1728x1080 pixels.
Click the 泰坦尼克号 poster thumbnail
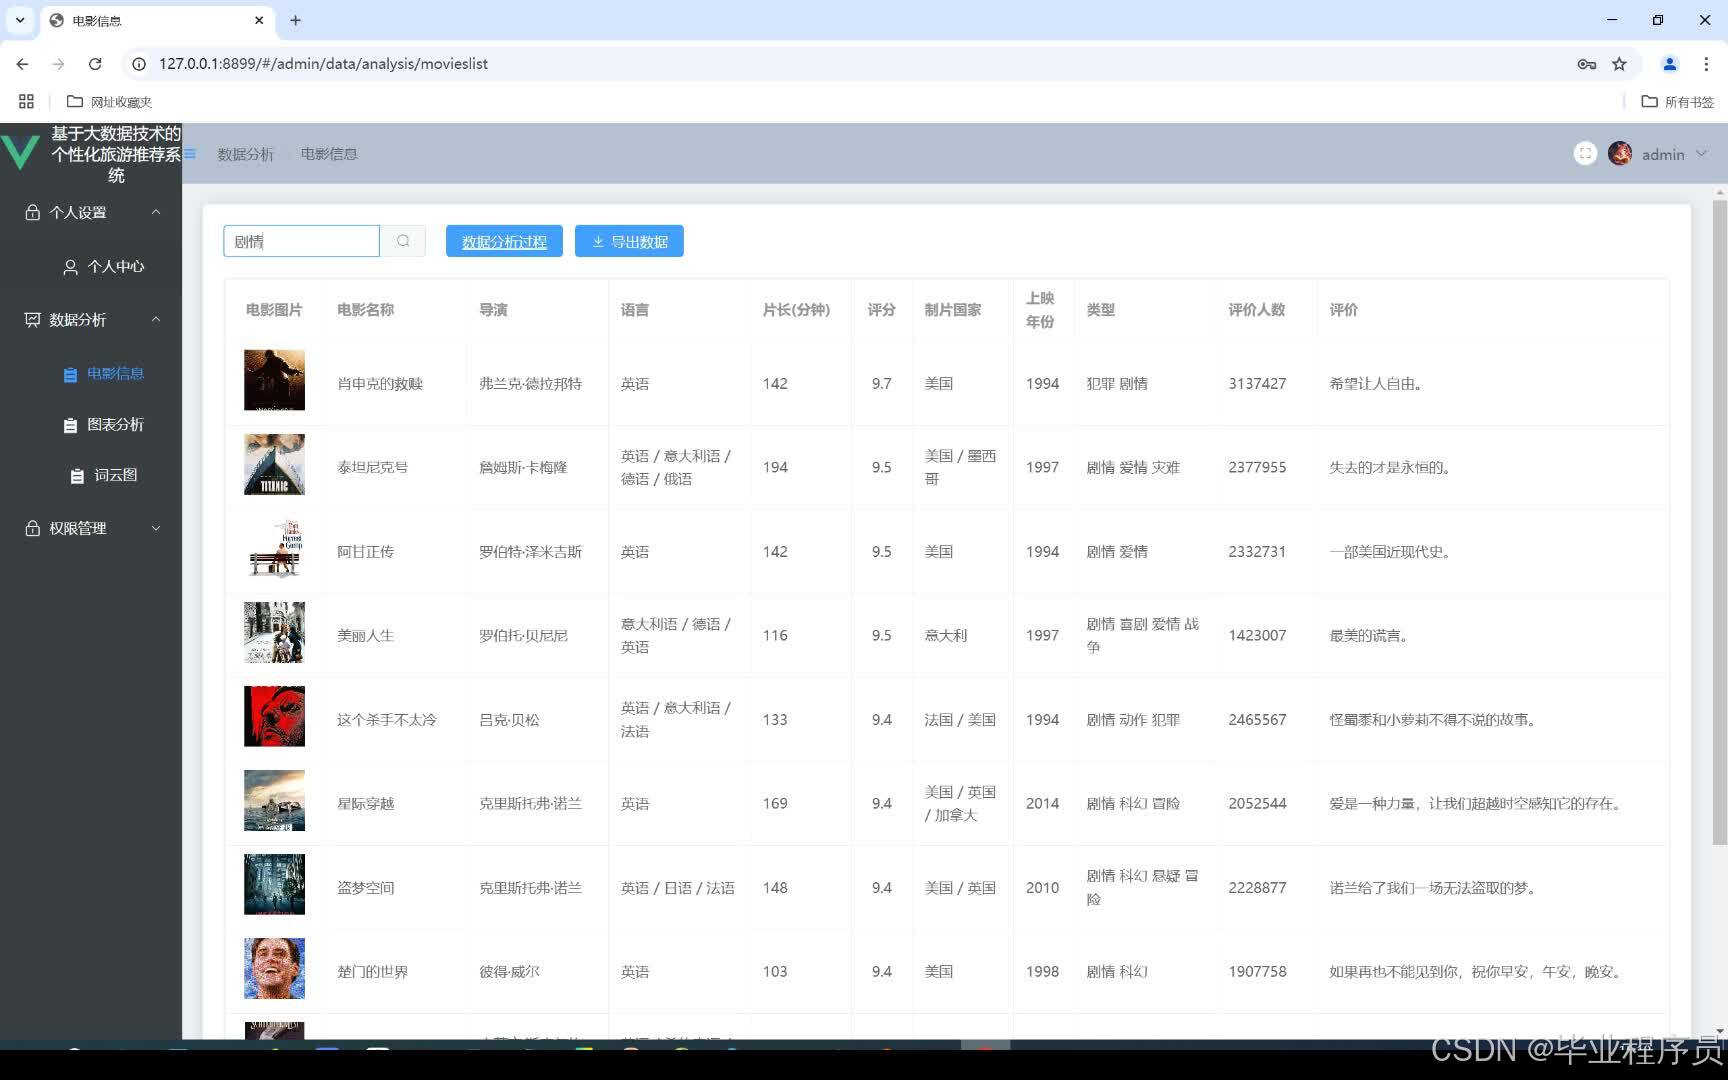274,464
